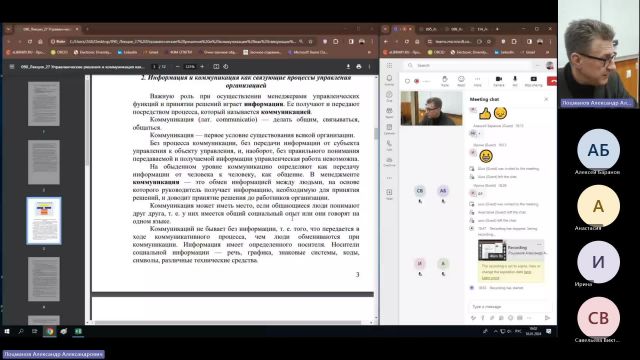Select the fourth page thumbnail in PDF
The width and height of the screenshot is (640, 360).
coord(44,279)
